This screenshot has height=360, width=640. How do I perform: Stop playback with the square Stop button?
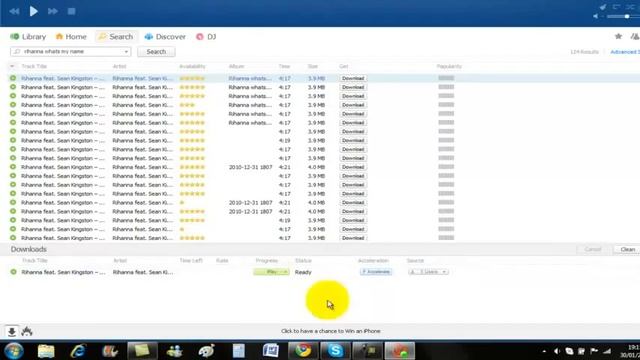coord(71,11)
